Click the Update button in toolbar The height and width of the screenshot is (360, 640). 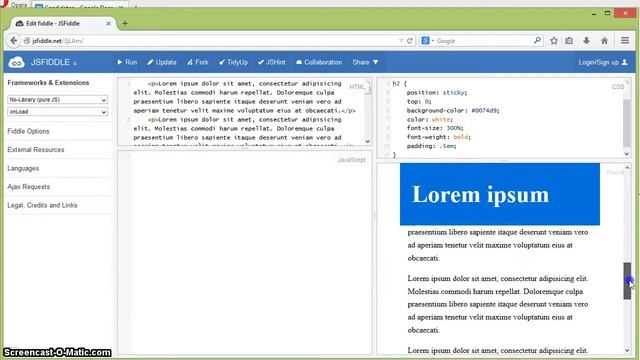point(162,62)
